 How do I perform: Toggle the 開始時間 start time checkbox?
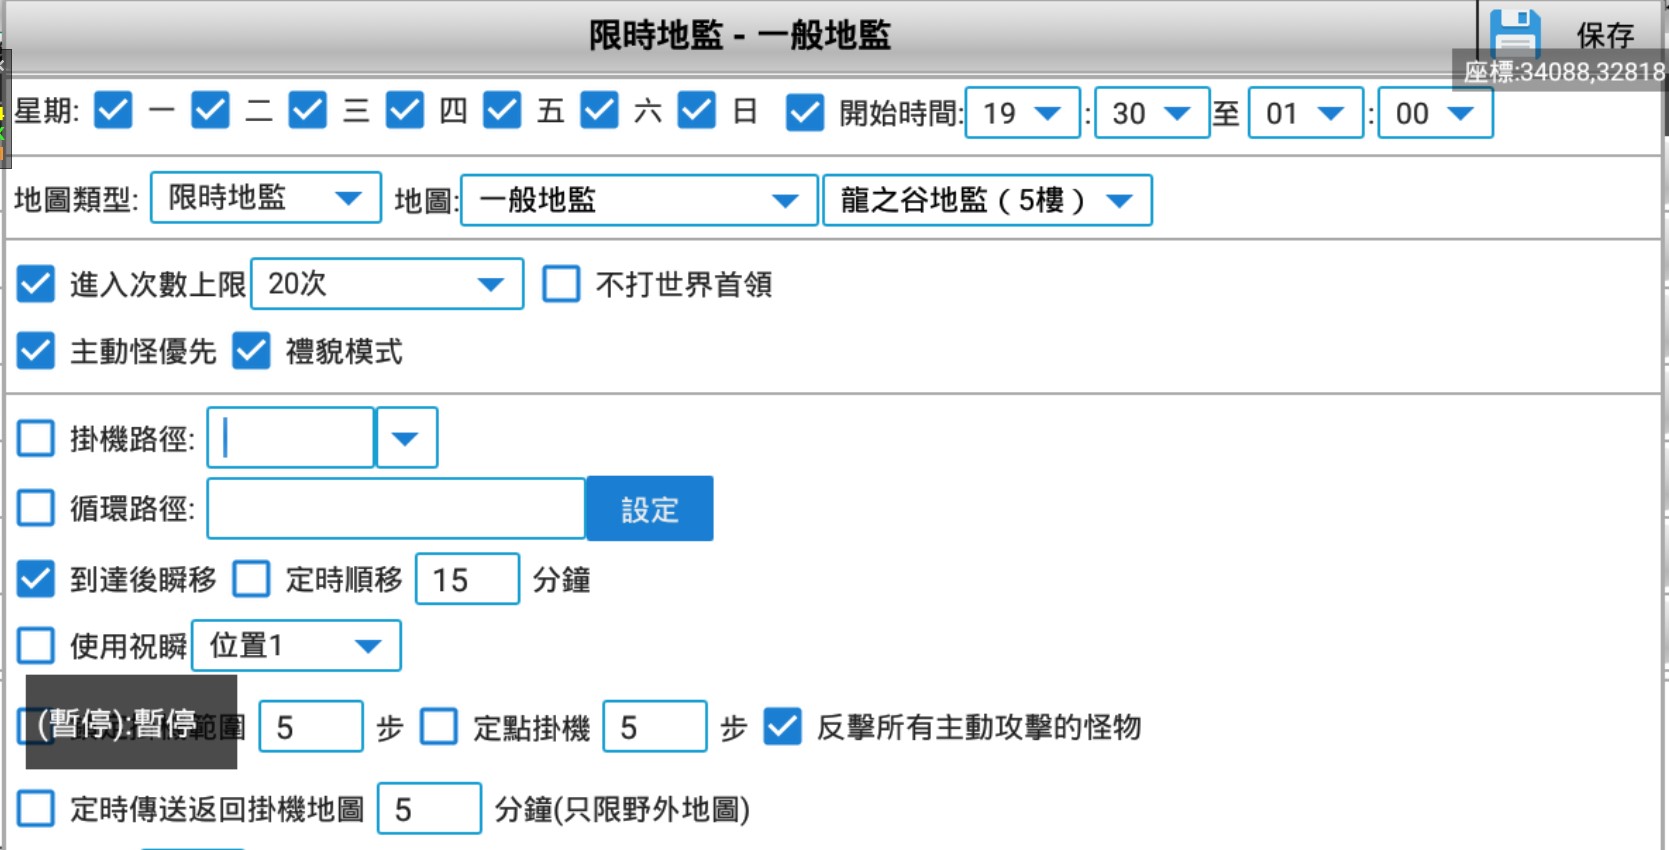tap(805, 113)
